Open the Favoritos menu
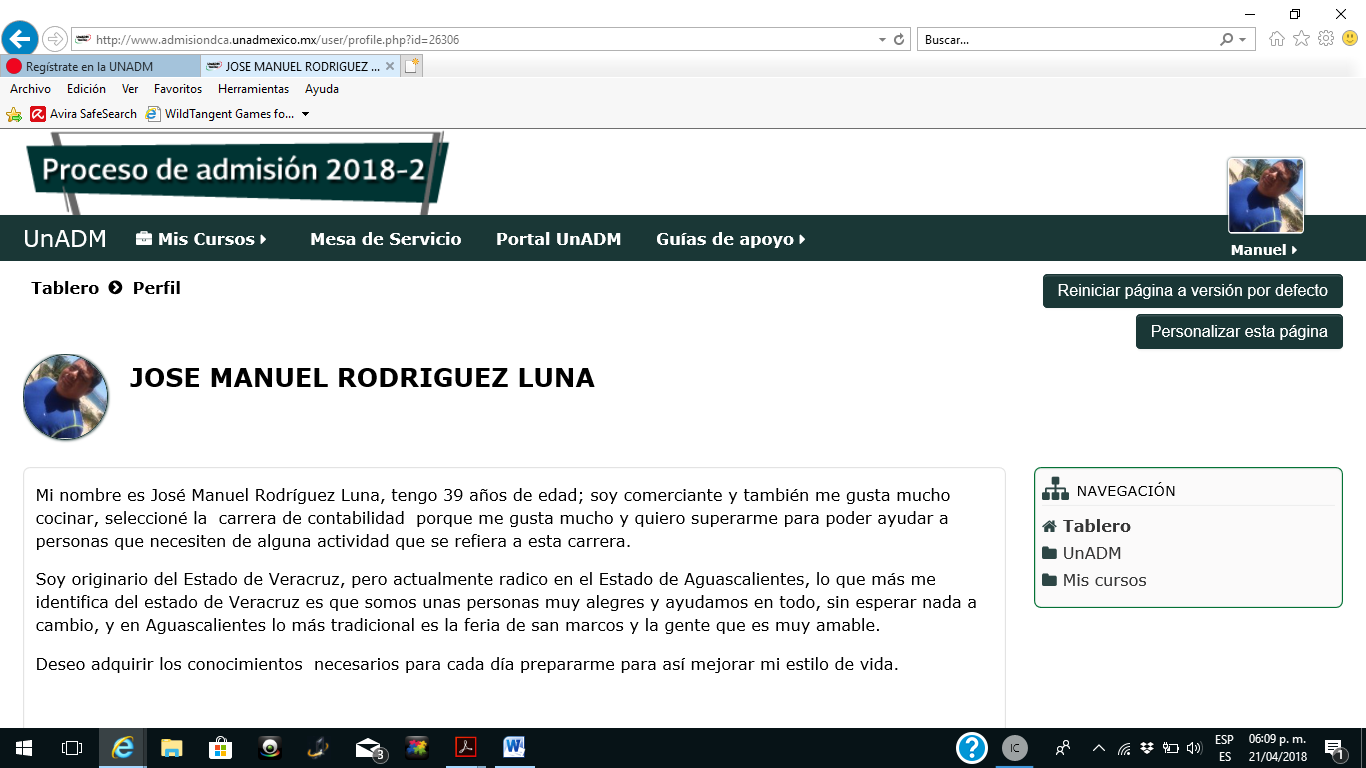 tap(178, 89)
